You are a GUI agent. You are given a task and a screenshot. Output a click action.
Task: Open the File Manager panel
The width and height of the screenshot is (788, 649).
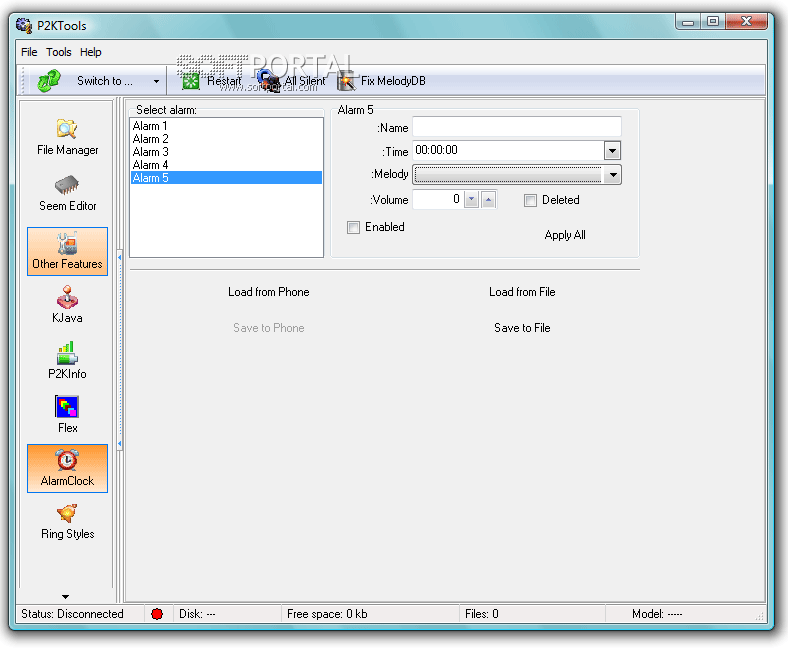[67, 137]
